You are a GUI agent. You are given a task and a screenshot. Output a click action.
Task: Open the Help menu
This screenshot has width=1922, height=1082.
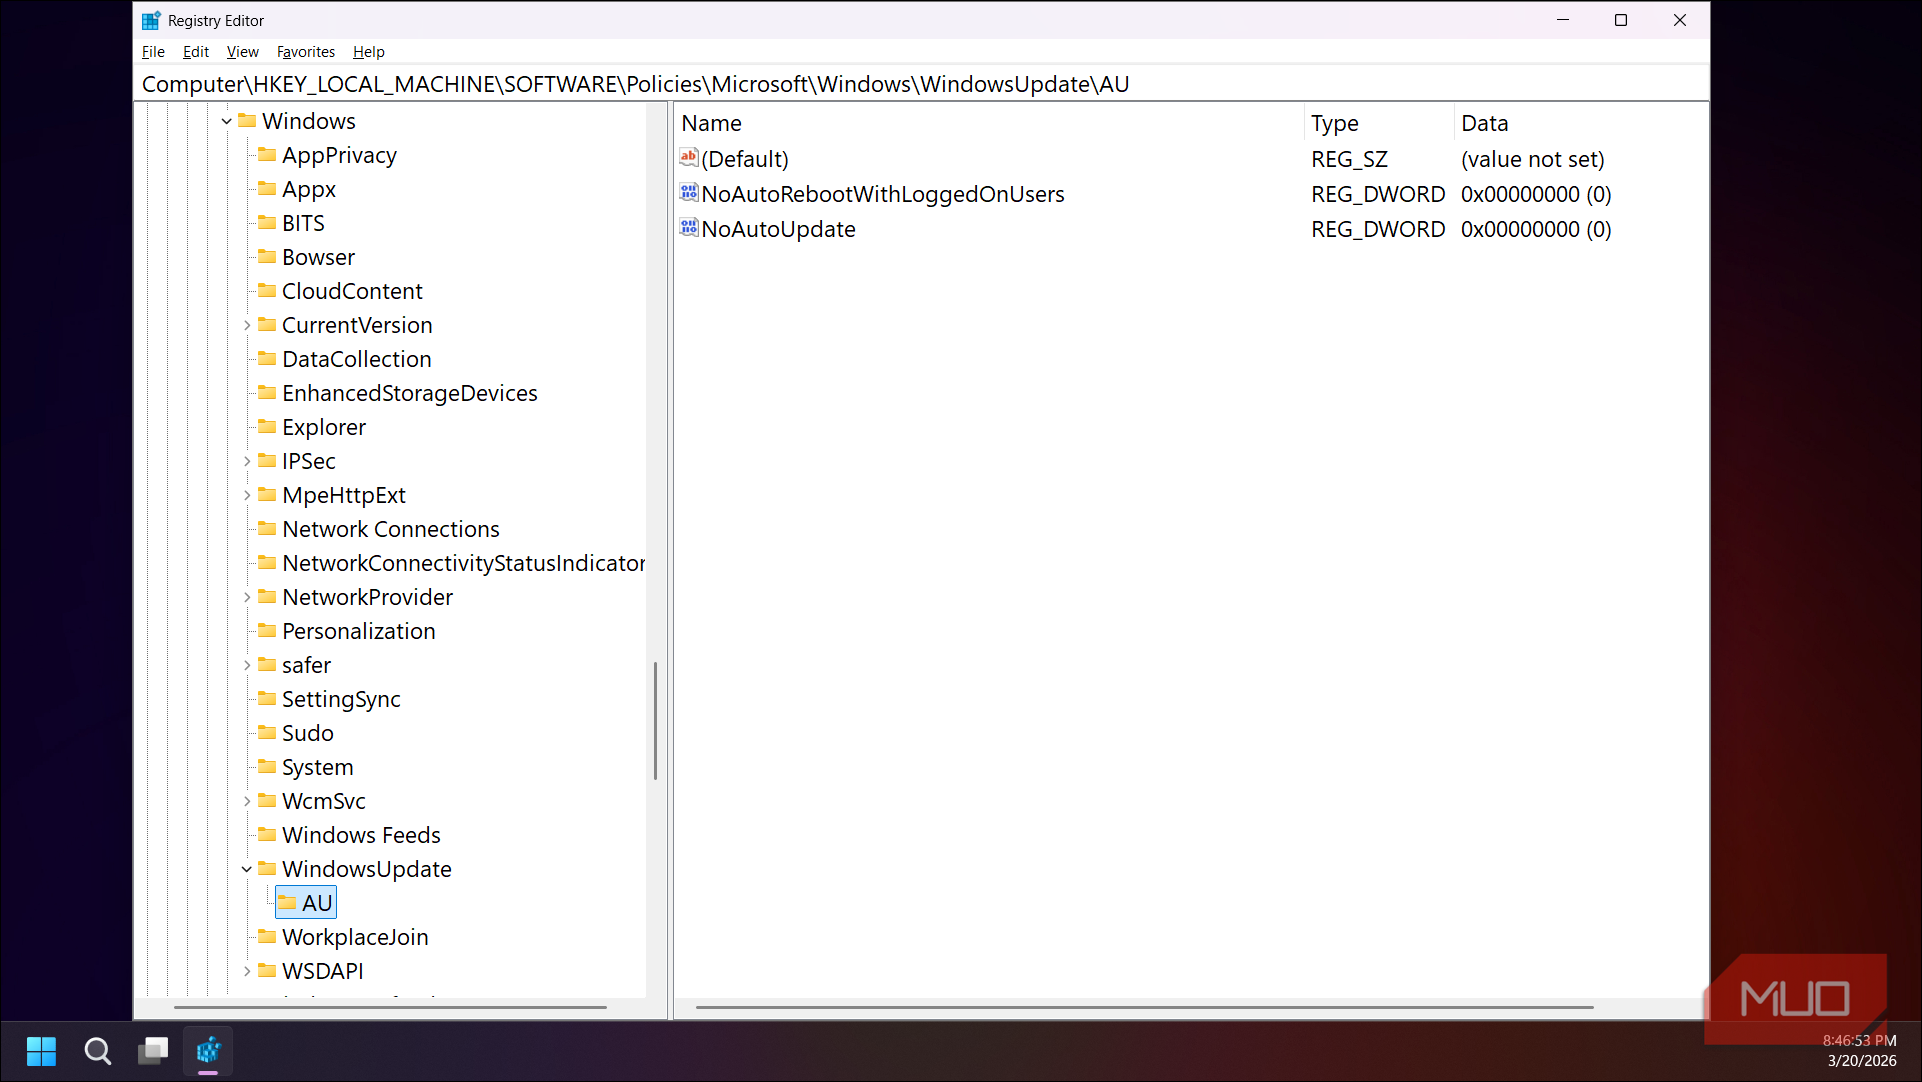coord(369,52)
